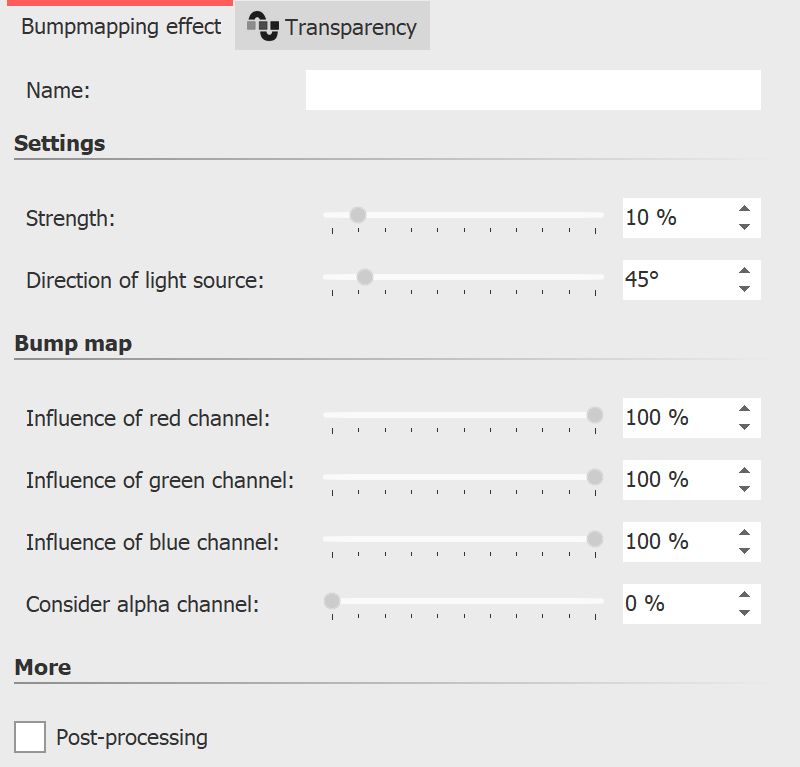Select the Bumpmapping effect tab
Viewport: 800px width, 767px height.
[x=120, y=27]
